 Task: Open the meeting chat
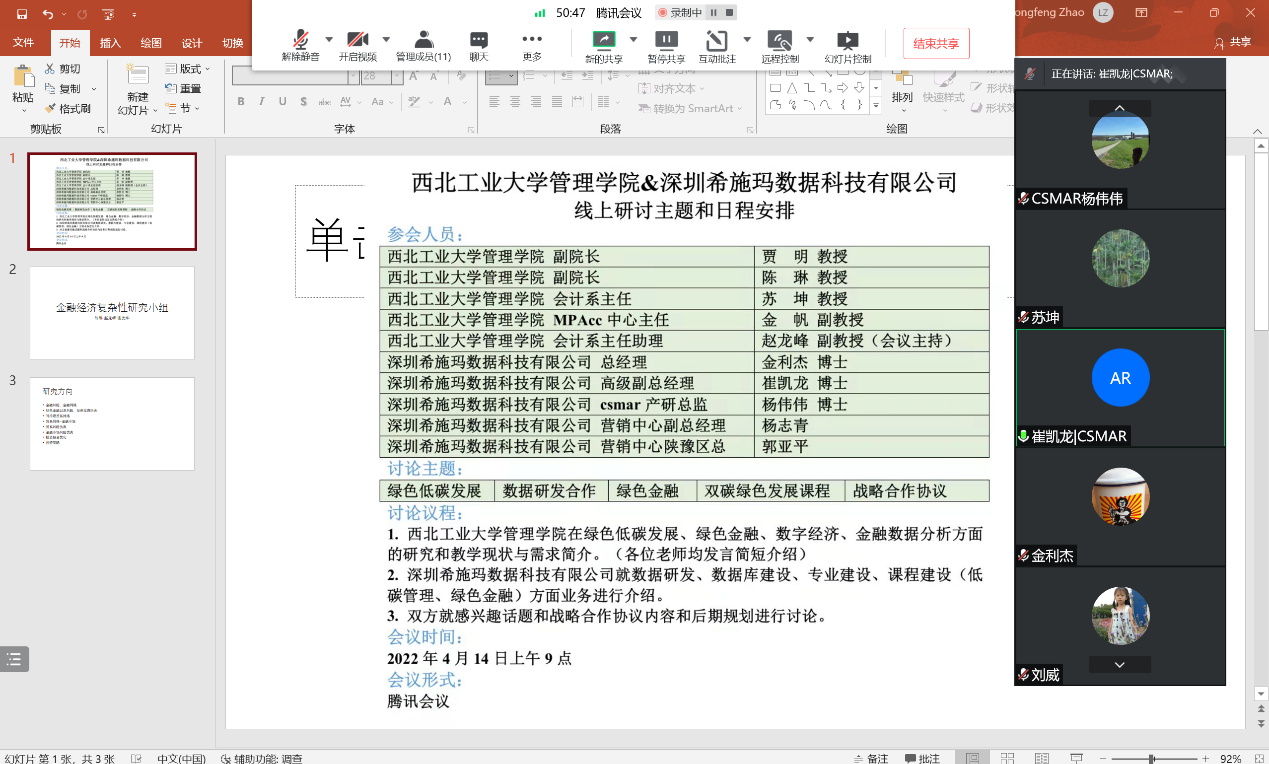tap(478, 44)
